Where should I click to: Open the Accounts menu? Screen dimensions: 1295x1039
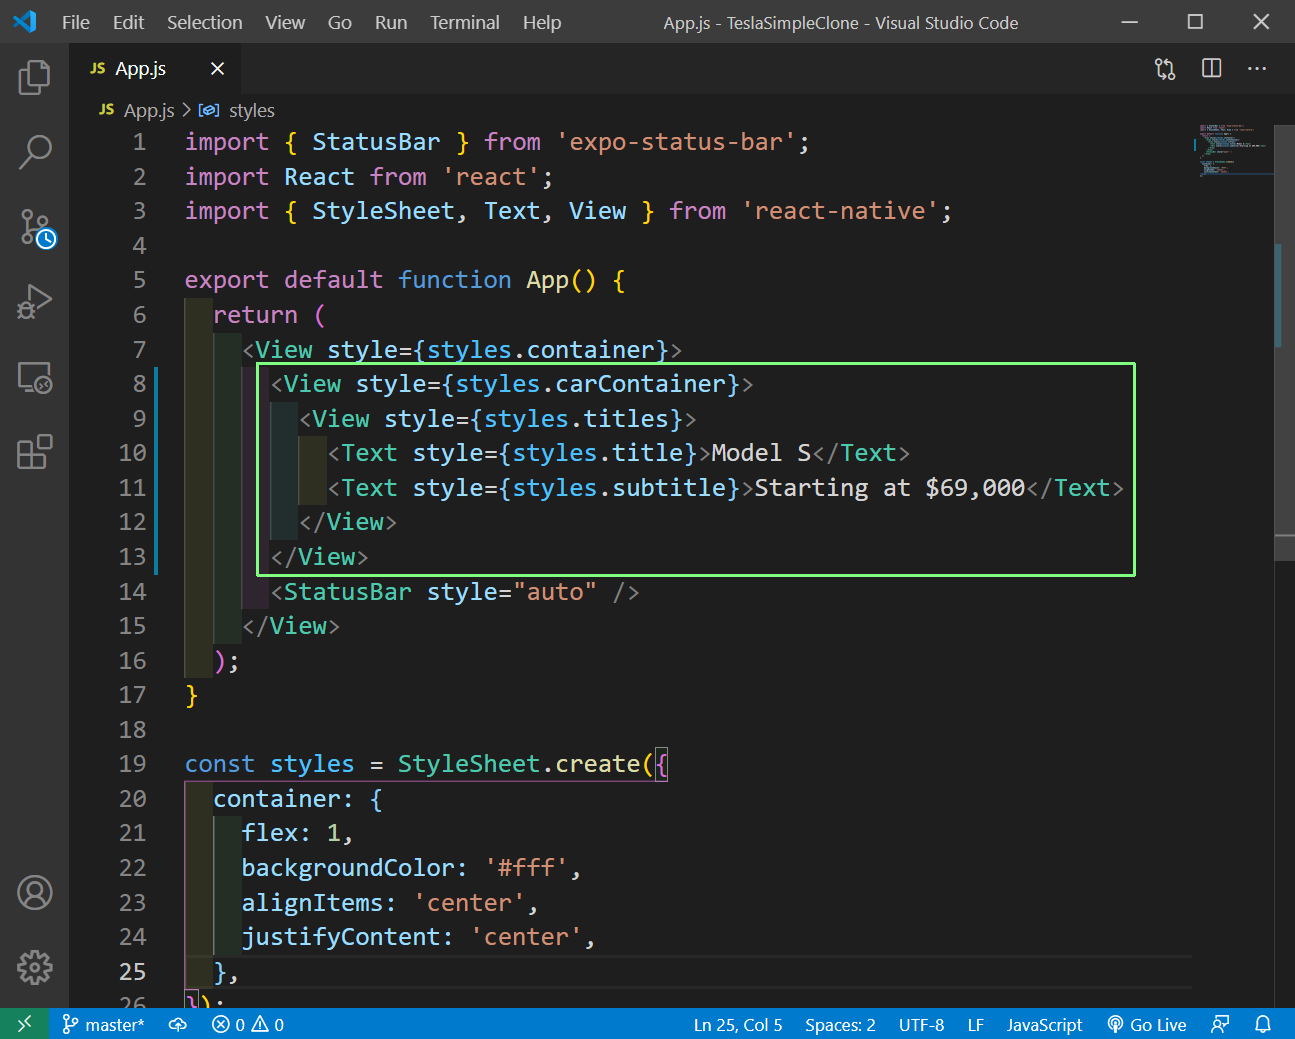[x=34, y=892]
